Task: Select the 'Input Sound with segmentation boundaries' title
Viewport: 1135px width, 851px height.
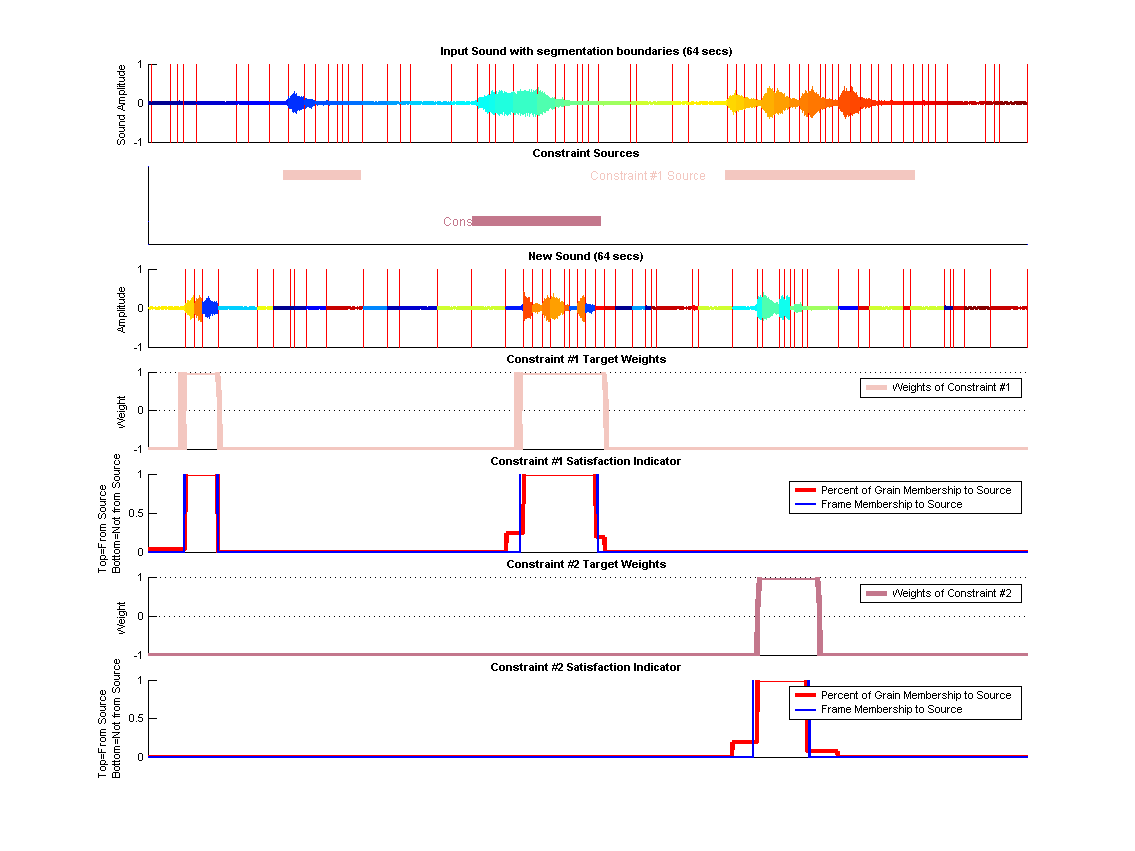Action: point(587,51)
